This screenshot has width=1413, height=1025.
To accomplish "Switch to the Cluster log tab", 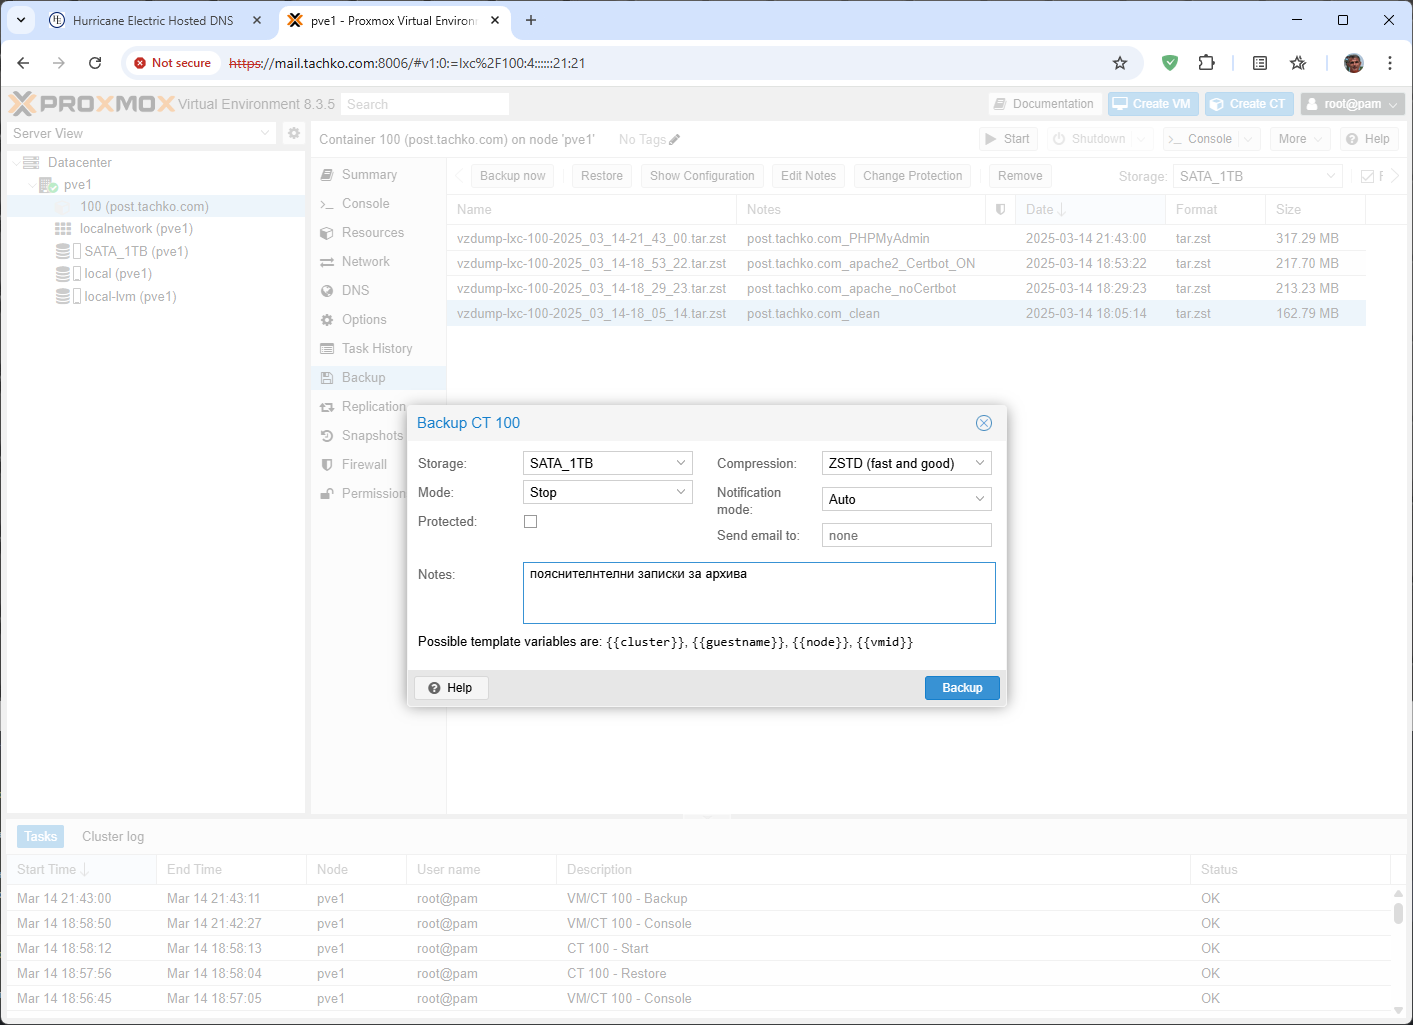I will 113,836.
